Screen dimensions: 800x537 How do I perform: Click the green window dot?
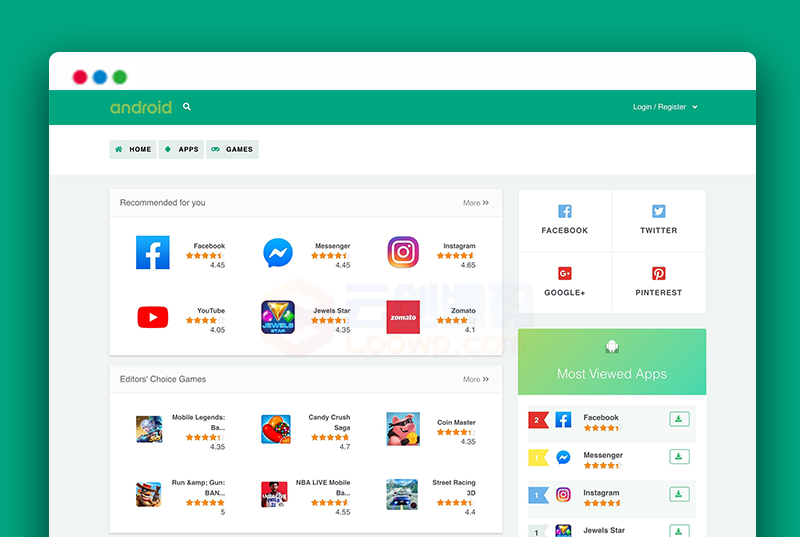[120, 77]
